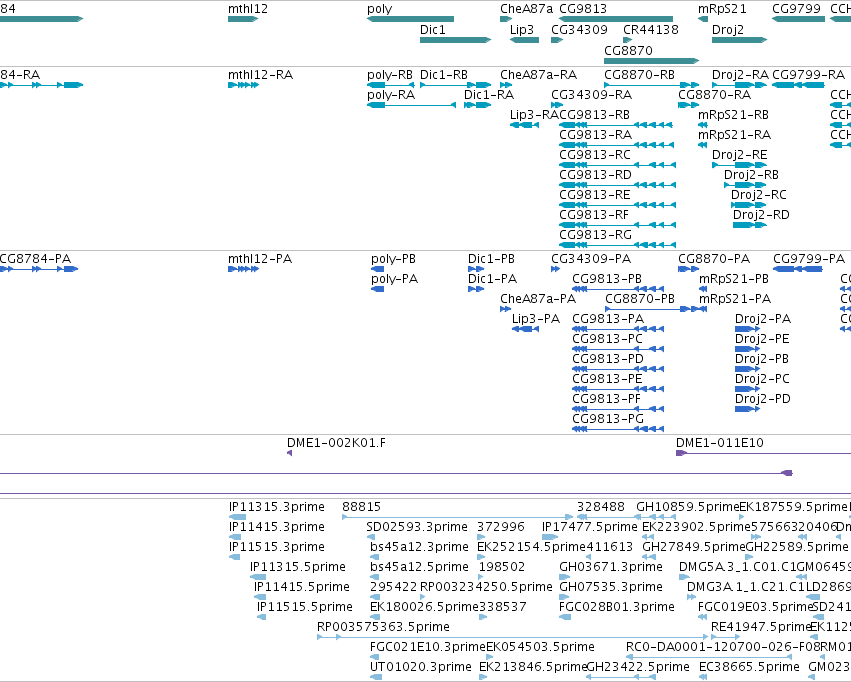
Task: Click the 'CheA87a-PA' protein label
Action: point(538,299)
